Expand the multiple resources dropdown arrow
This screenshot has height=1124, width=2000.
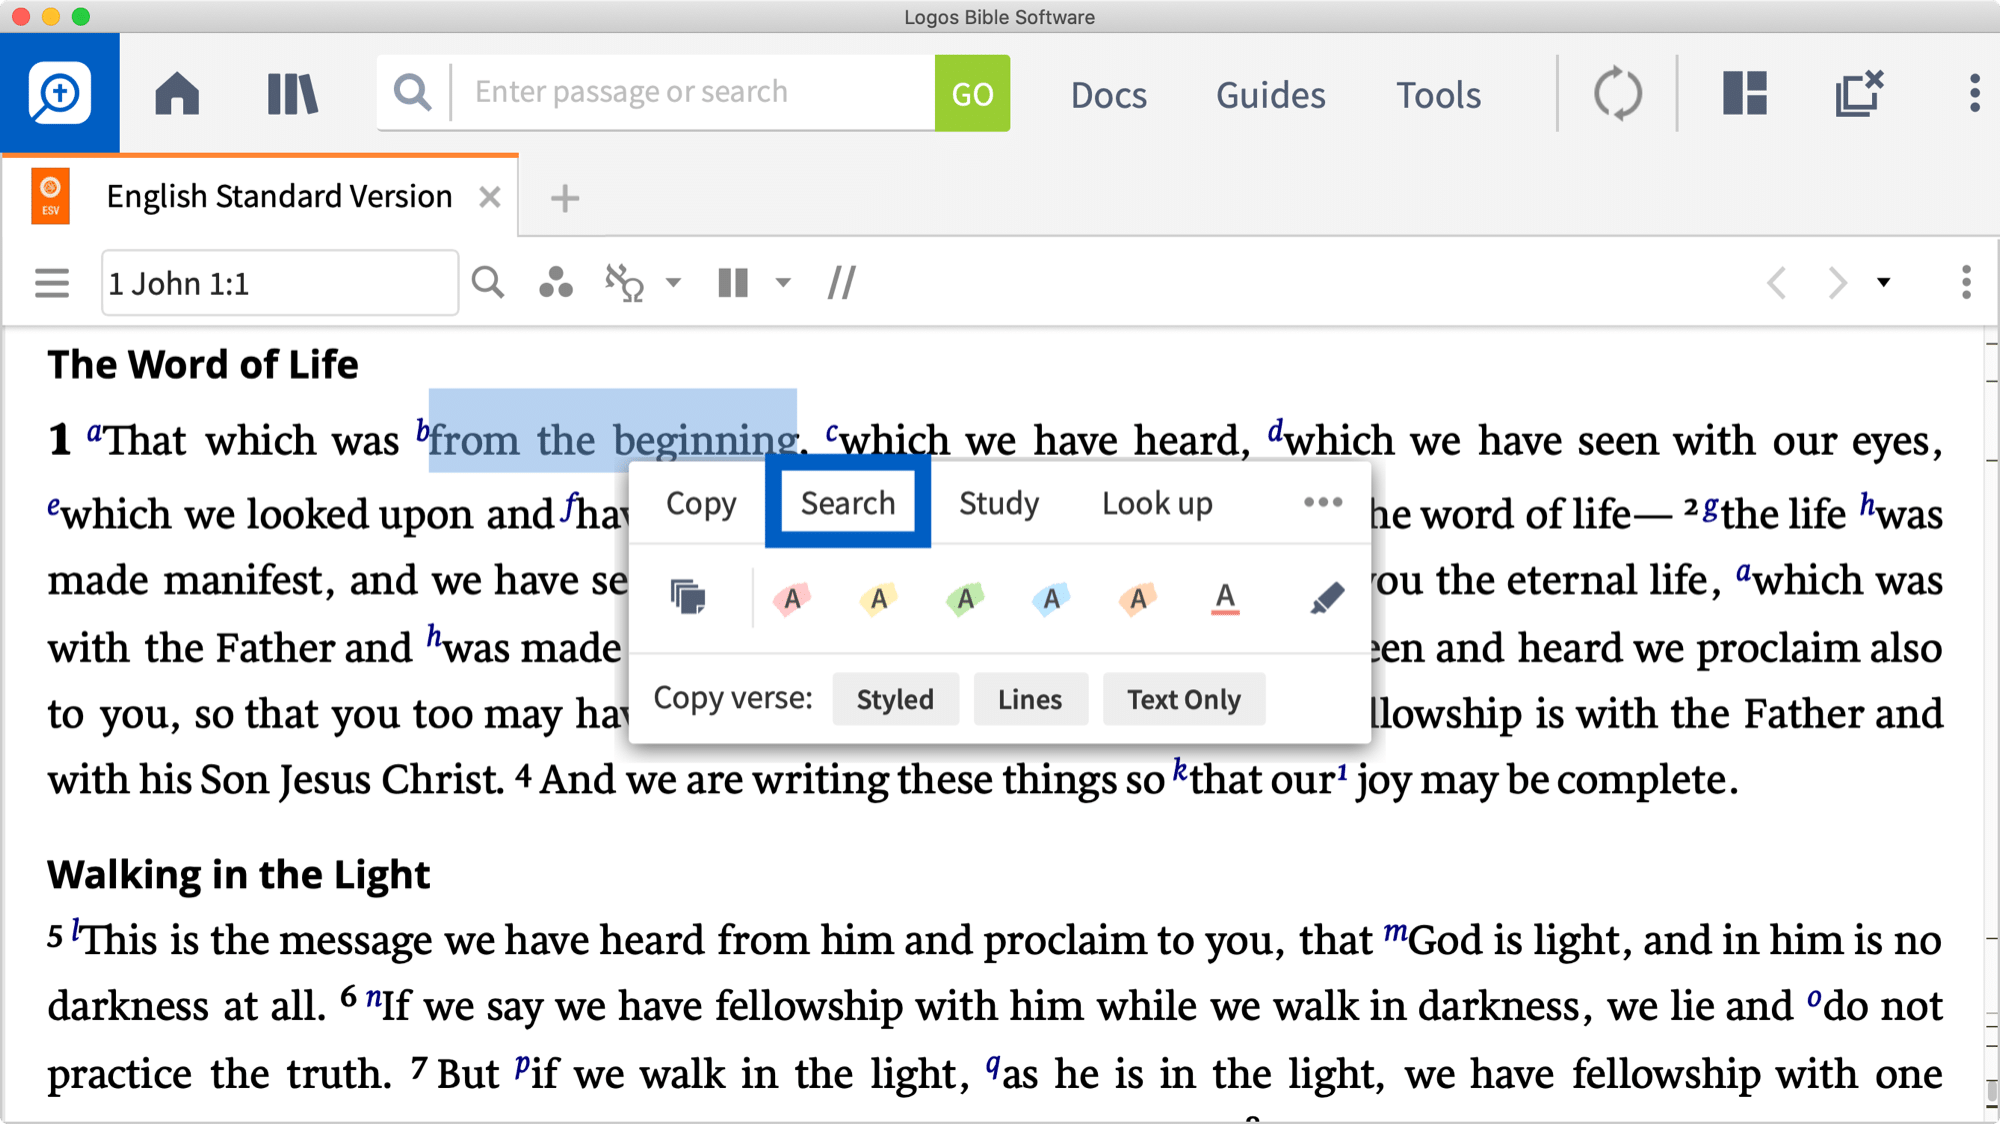pos(783,283)
